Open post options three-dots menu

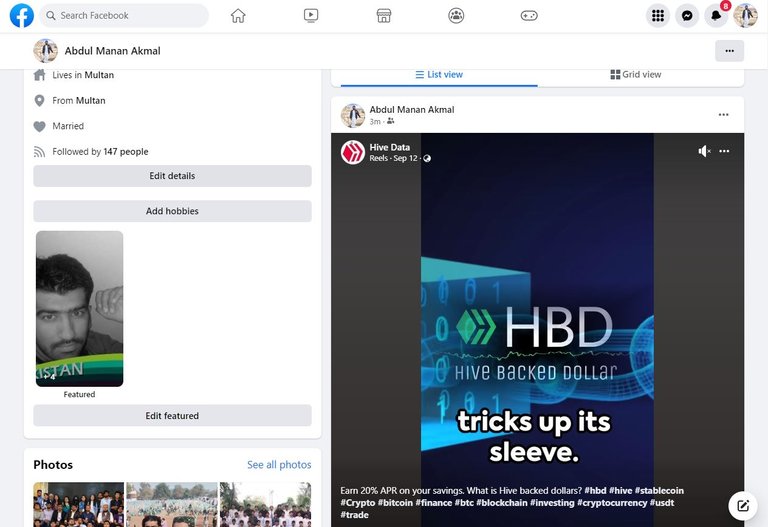[723, 115]
